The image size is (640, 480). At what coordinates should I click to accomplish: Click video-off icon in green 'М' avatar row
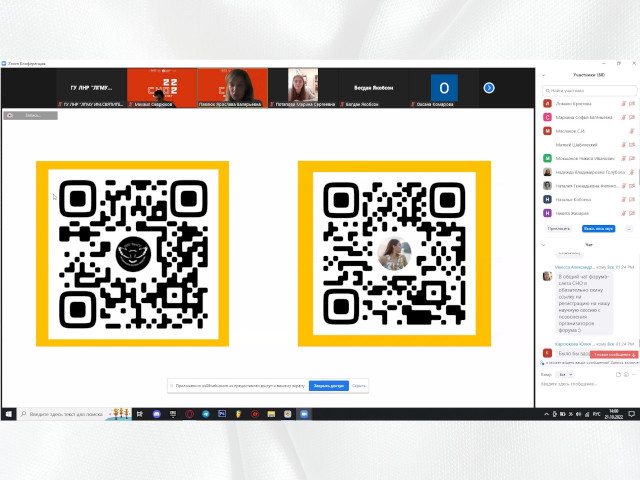pos(632,158)
